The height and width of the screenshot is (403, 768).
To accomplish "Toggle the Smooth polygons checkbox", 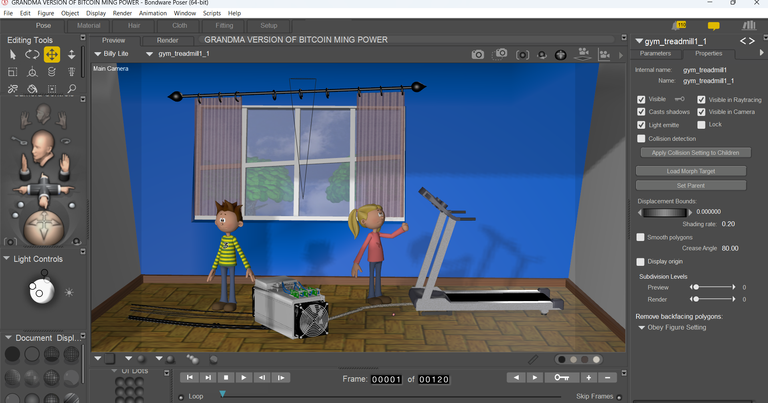I will click(x=641, y=237).
